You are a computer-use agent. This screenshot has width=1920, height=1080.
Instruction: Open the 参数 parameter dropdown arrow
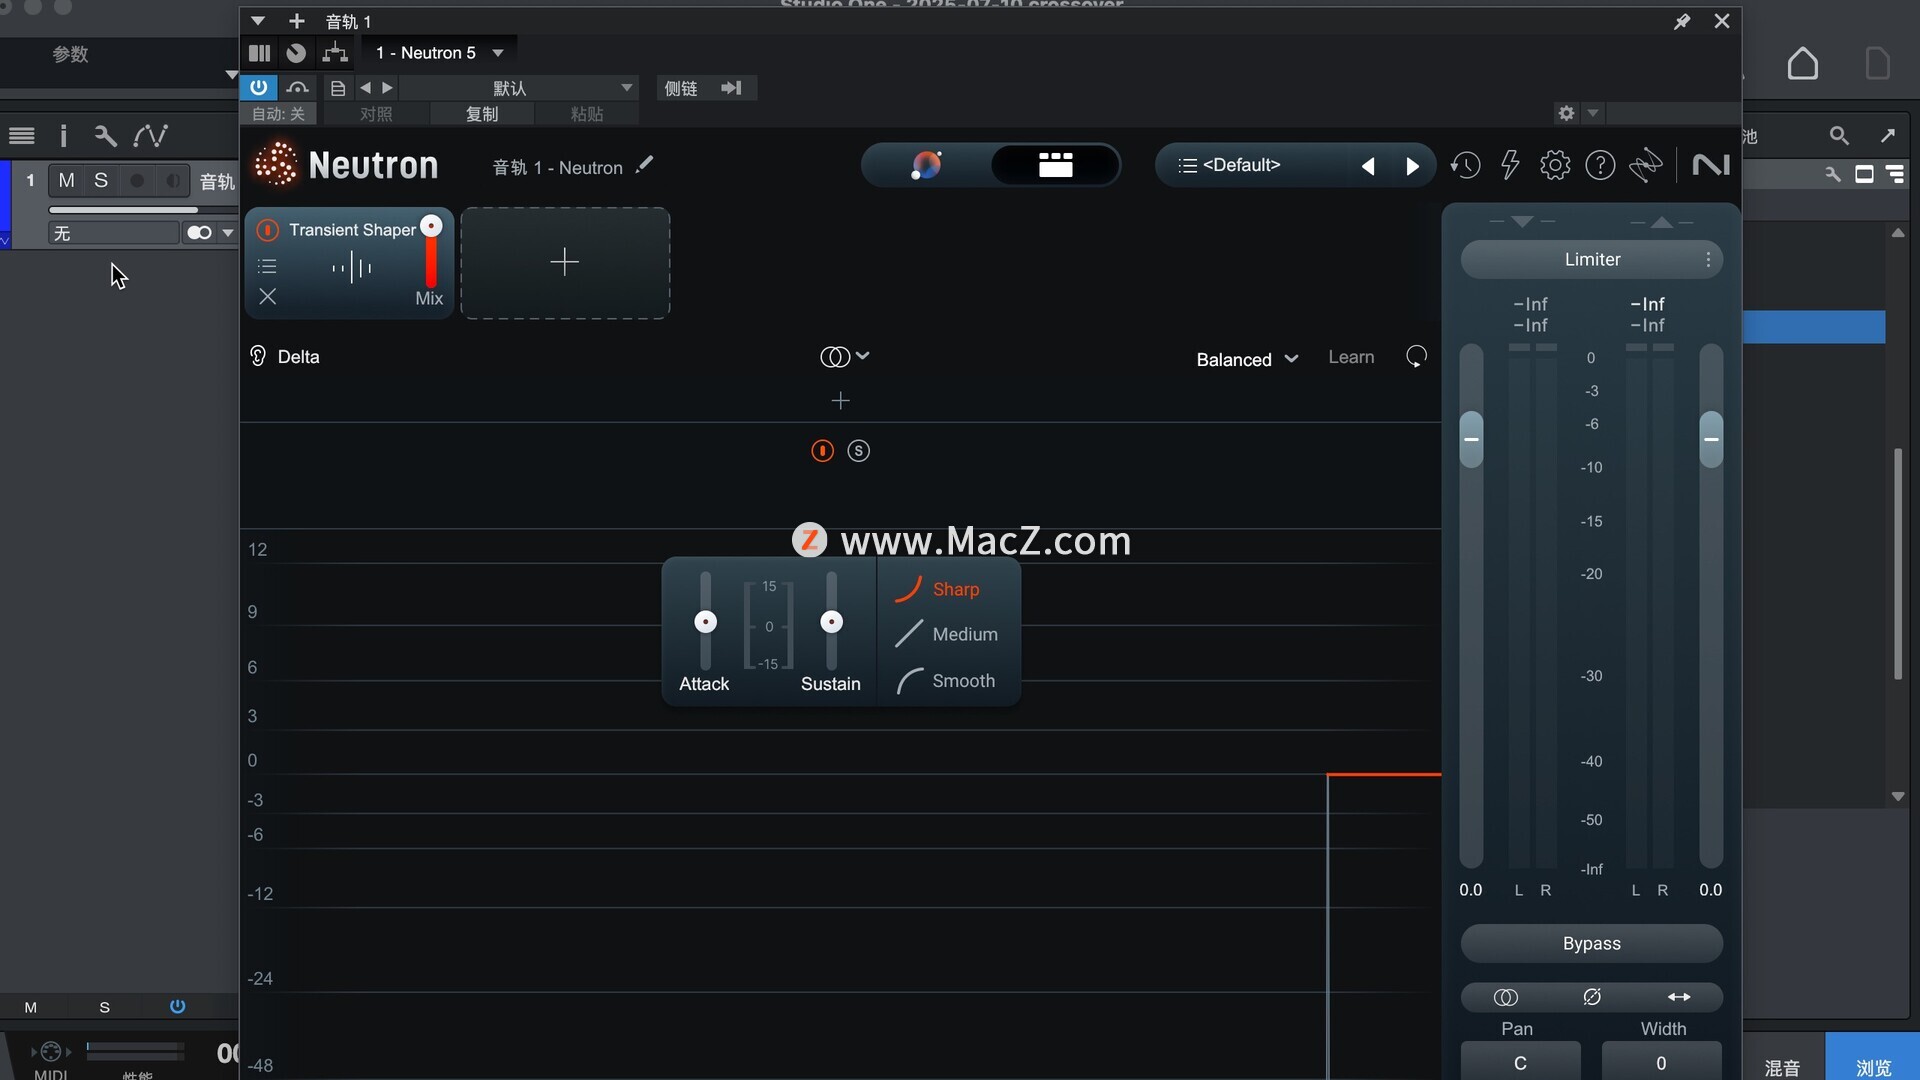pyautogui.click(x=231, y=74)
